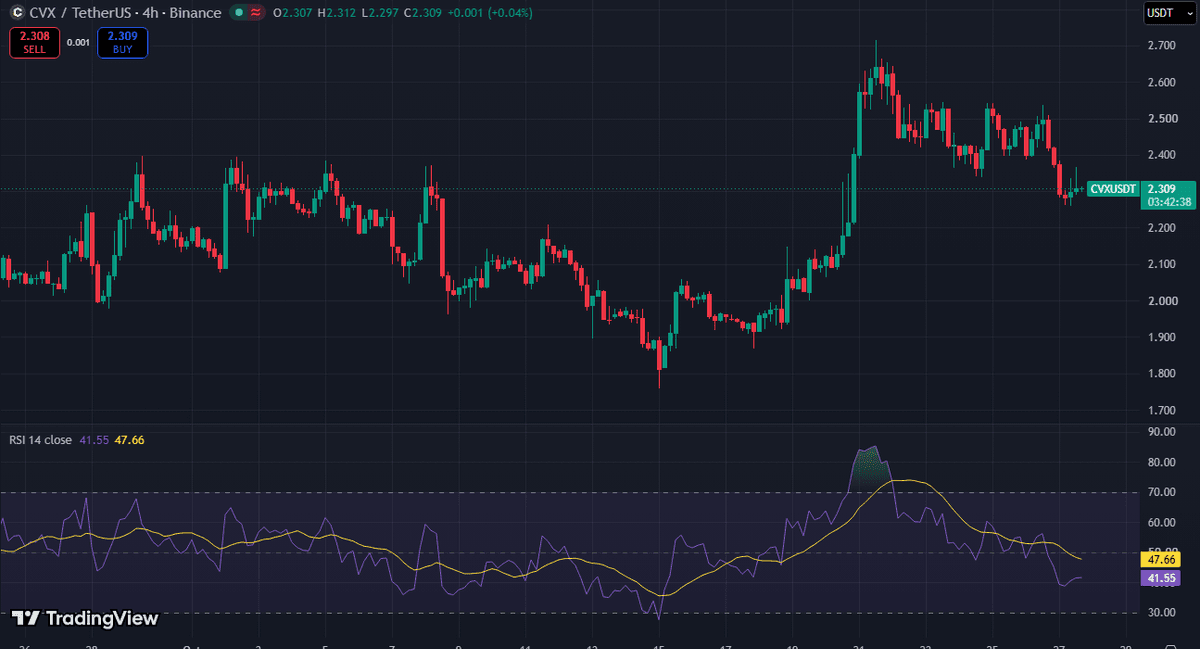Click the blue 2.309 BUY button
This screenshot has width=1200, height=649.
[x=123, y=42]
